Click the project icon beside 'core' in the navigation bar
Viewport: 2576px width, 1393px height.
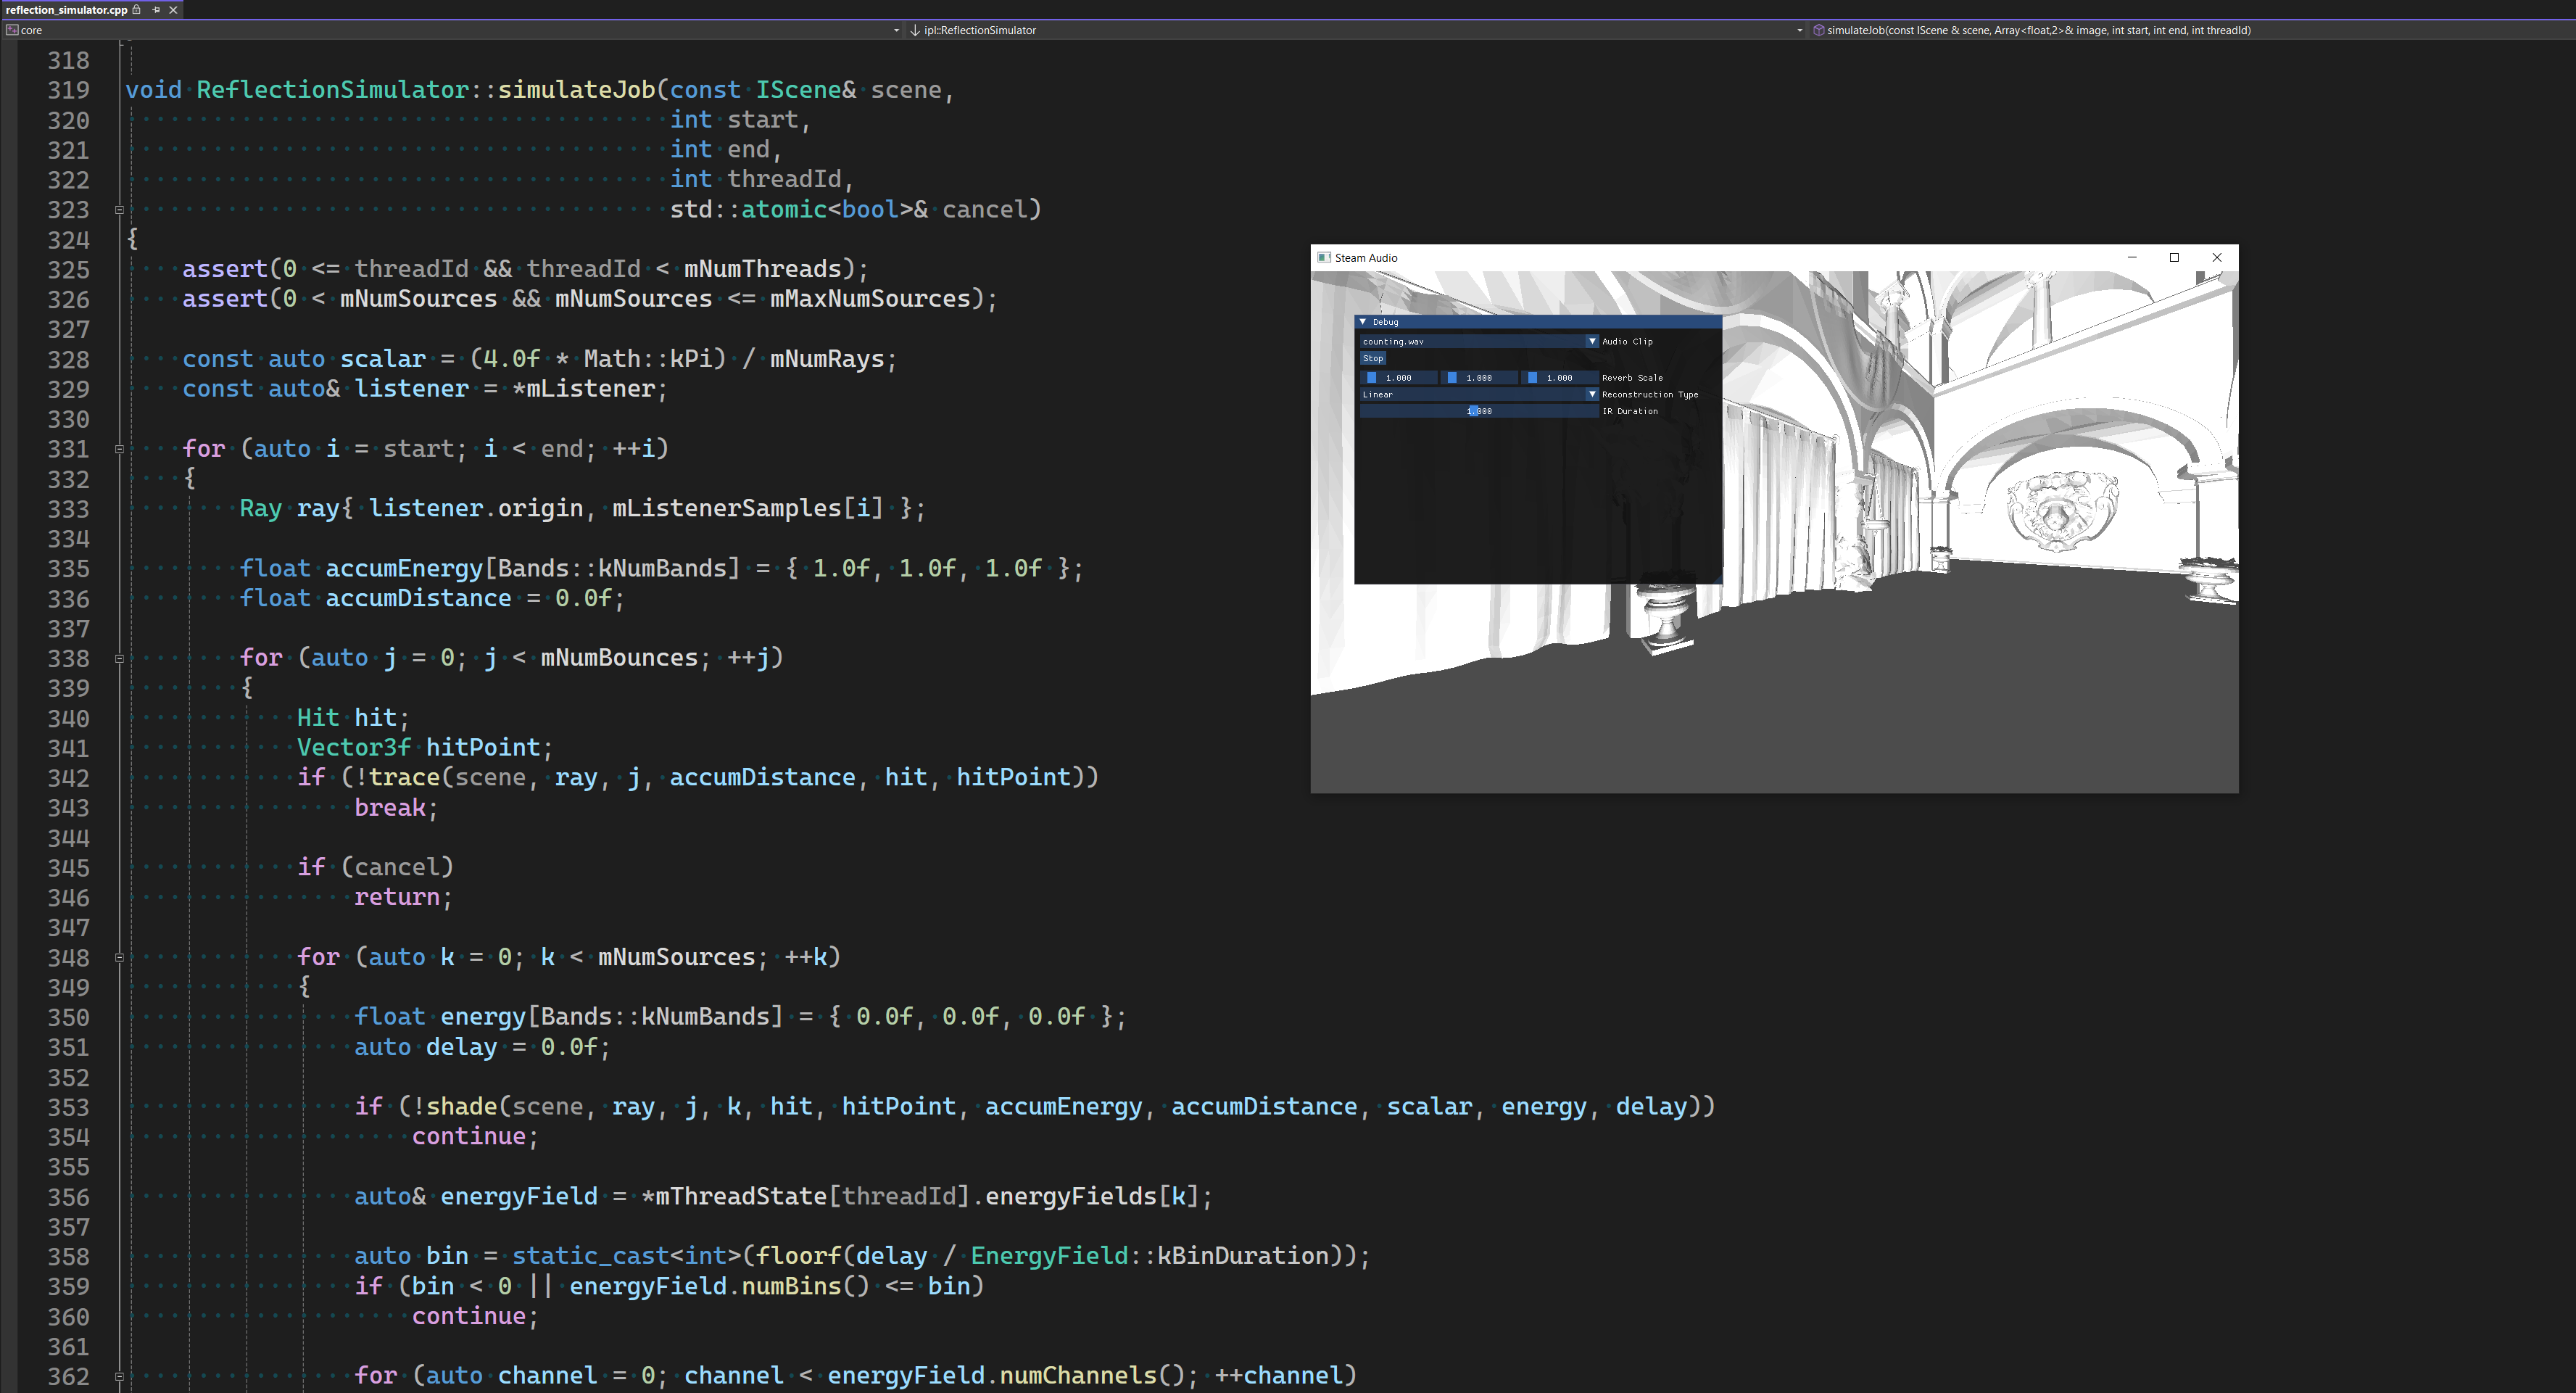12,30
